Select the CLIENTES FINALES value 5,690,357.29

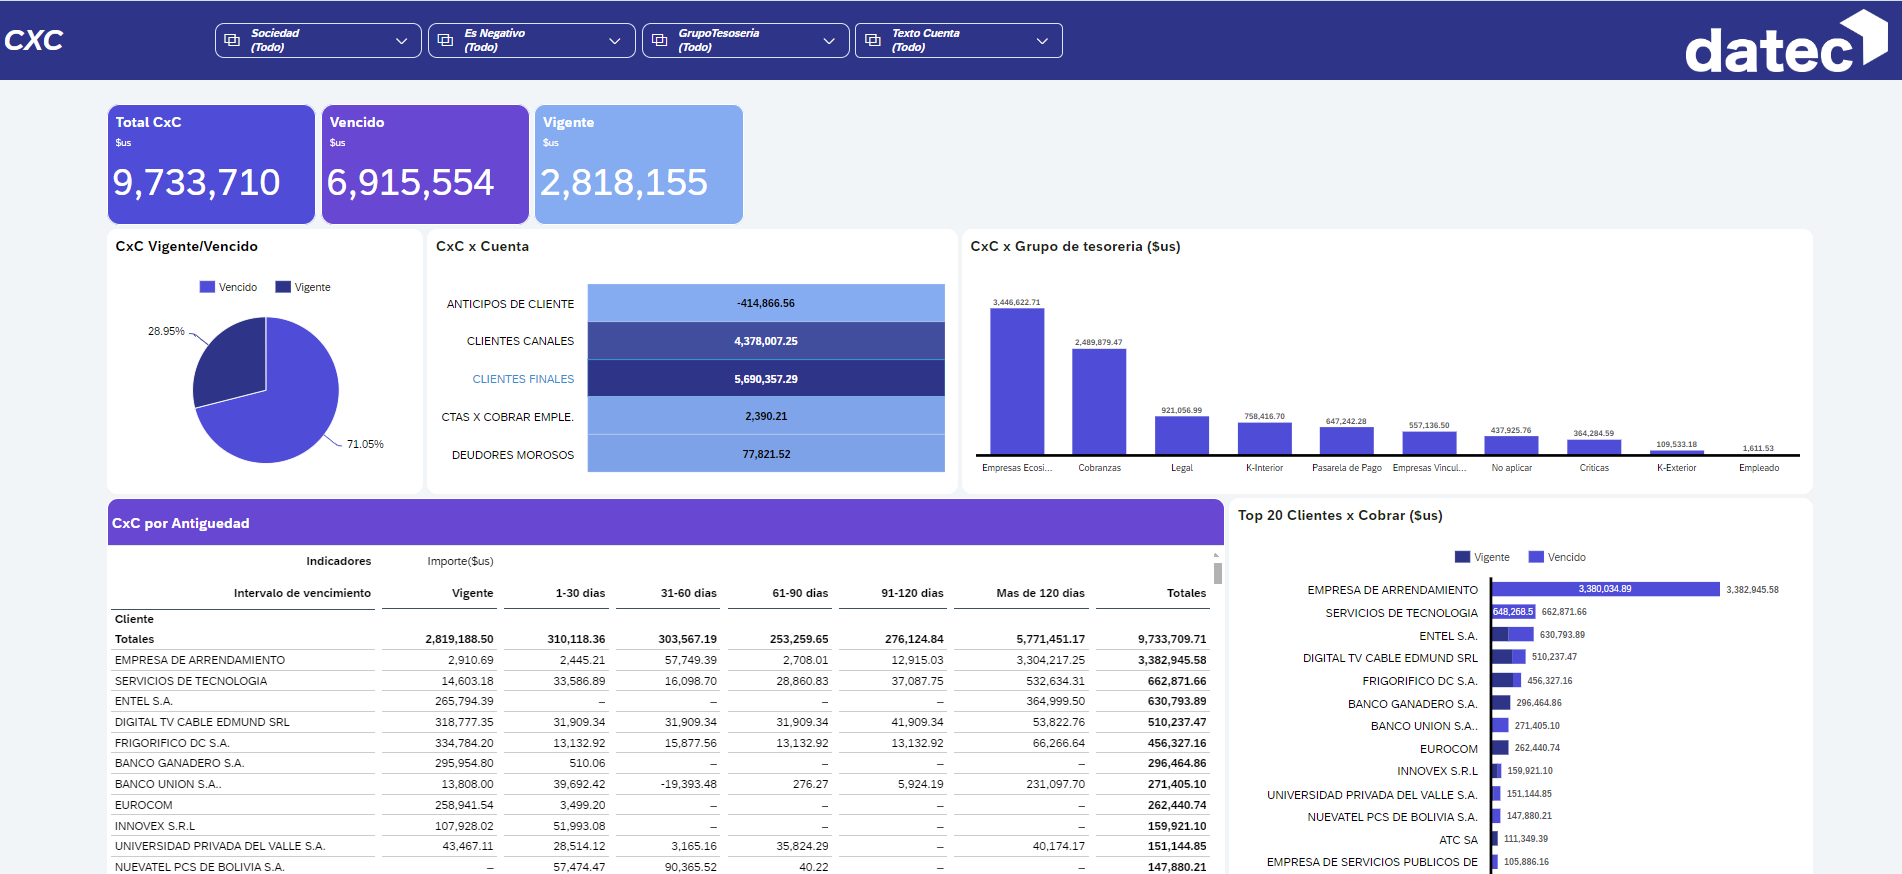click(766, 379)
